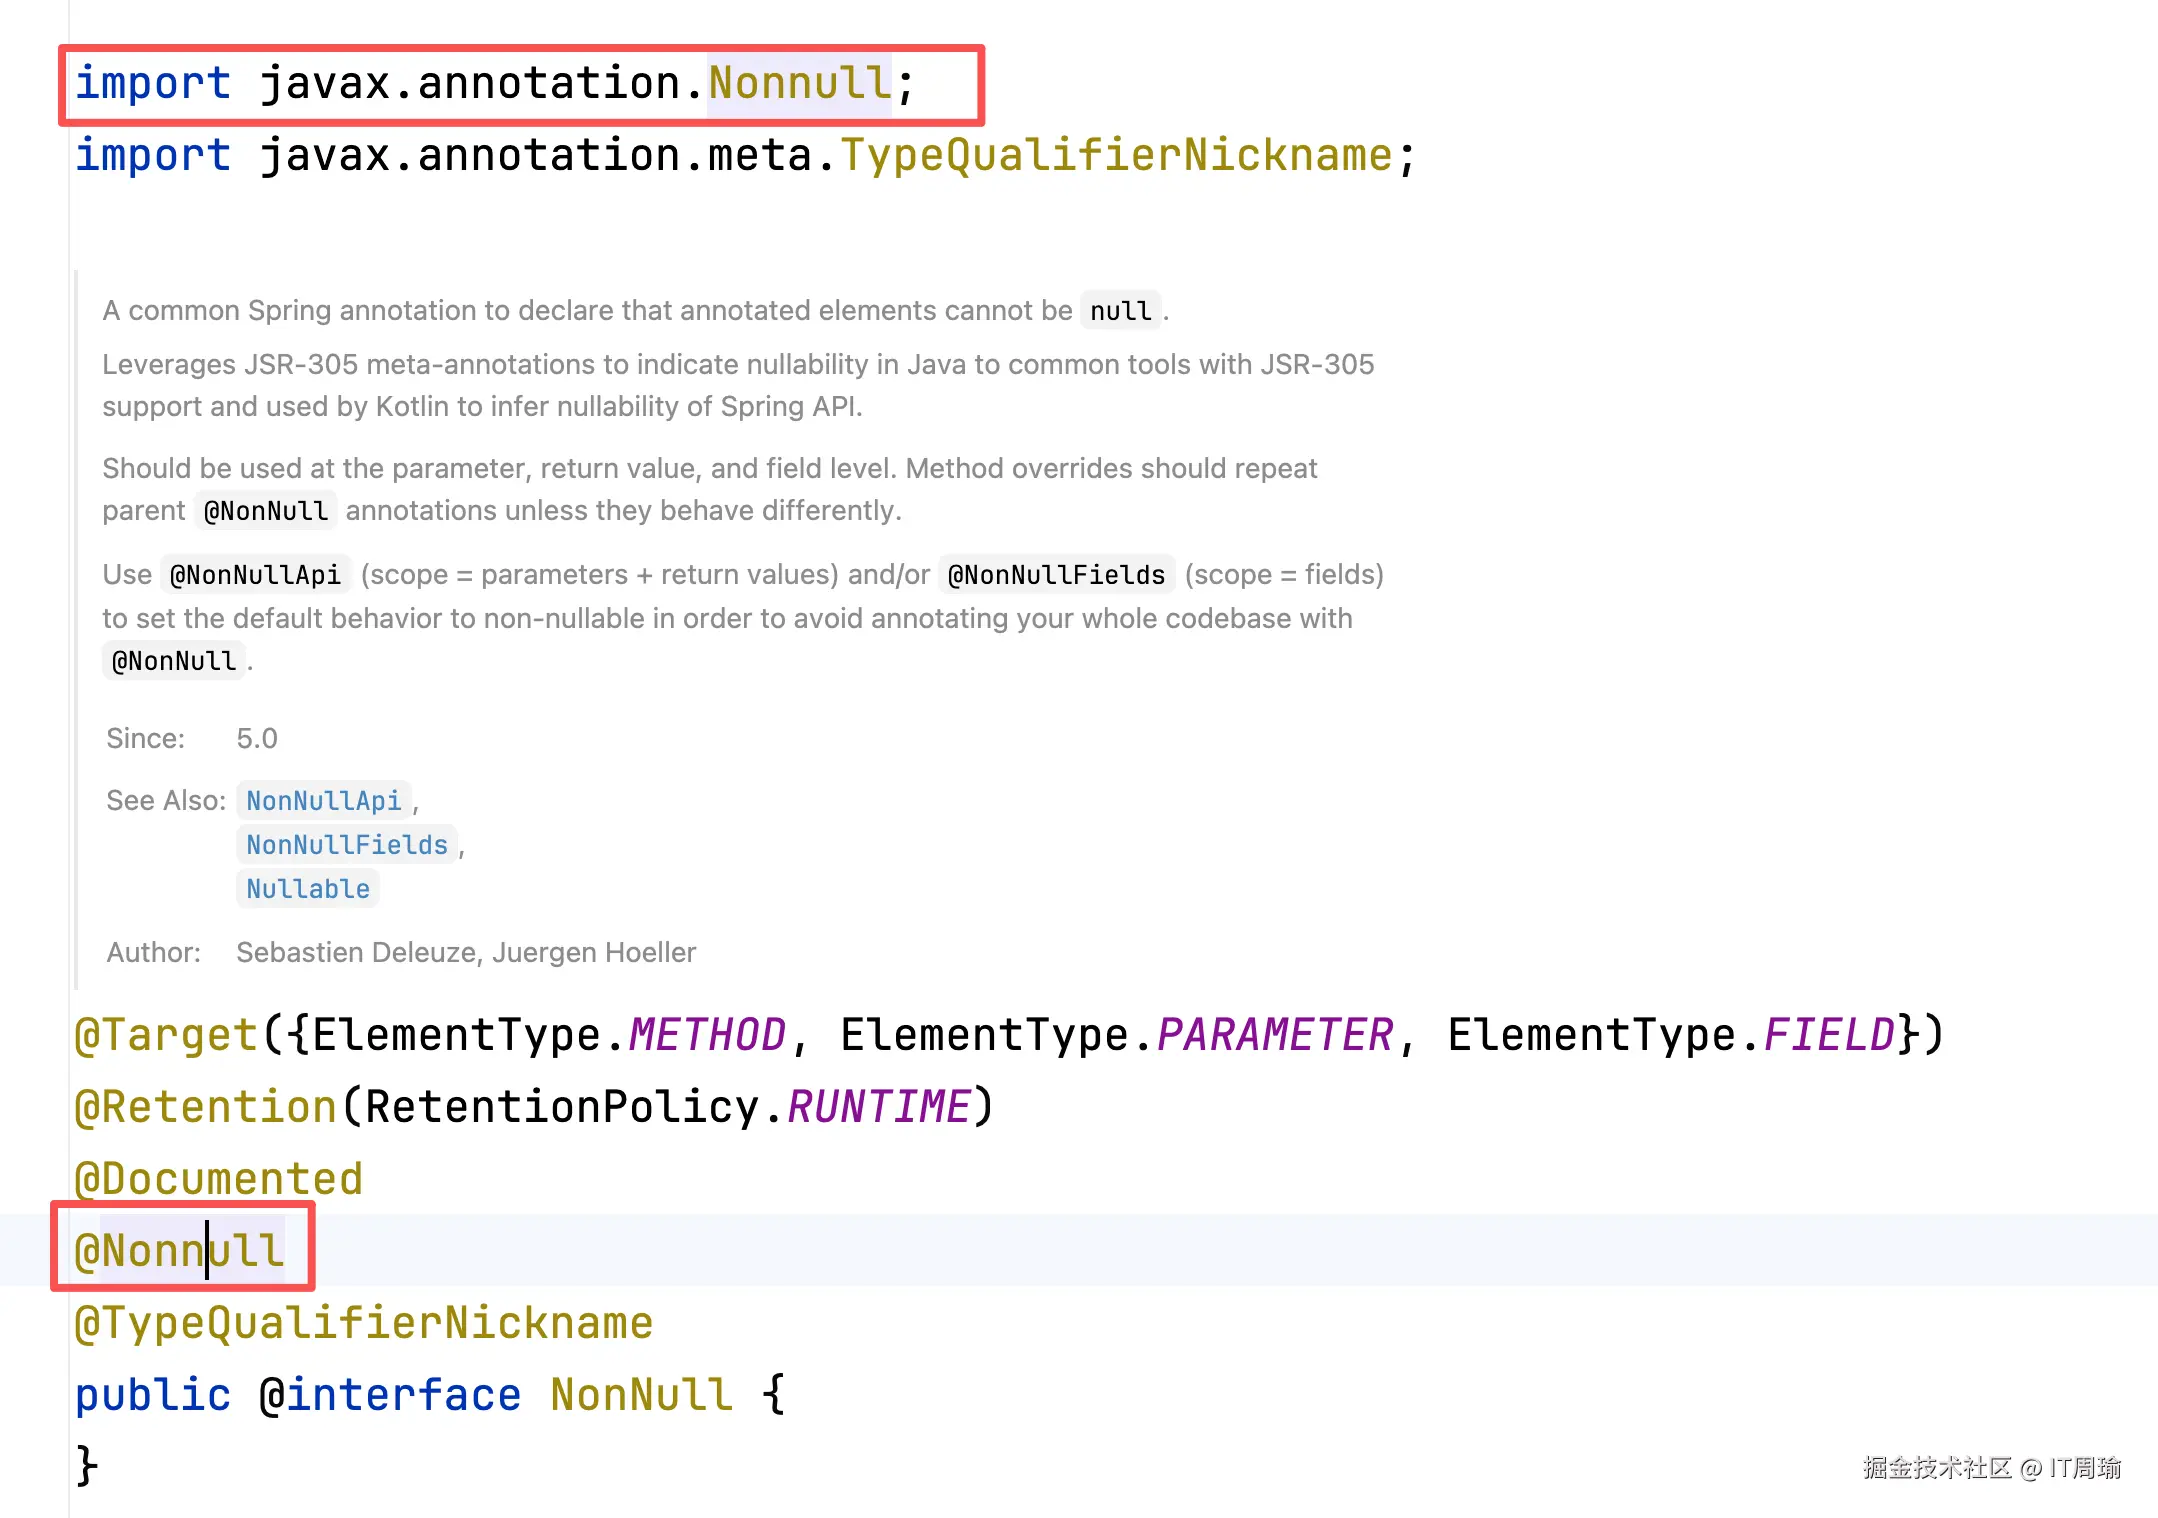2158x1518 pixels.
Task: Place cursor on the highlighted @Nonnull annotation
Action: [180, 1251]
